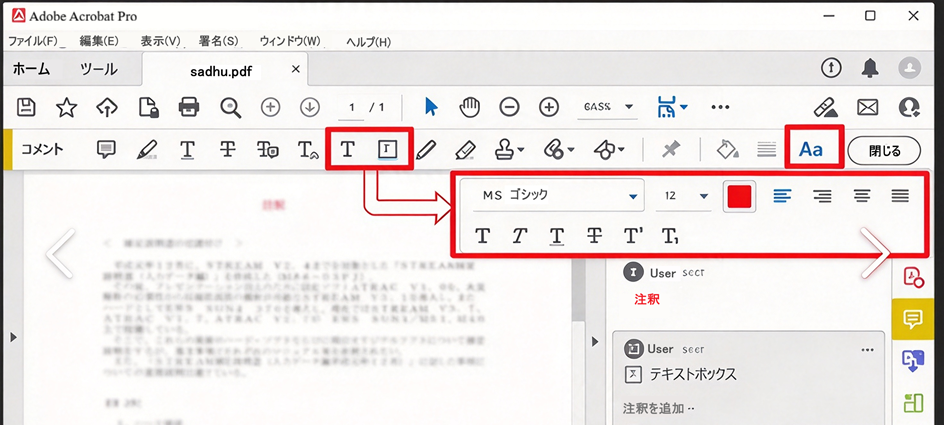Save the file with the floppy disk icon
The width and height of the screenshot is (944, 425).
[26, 108]
